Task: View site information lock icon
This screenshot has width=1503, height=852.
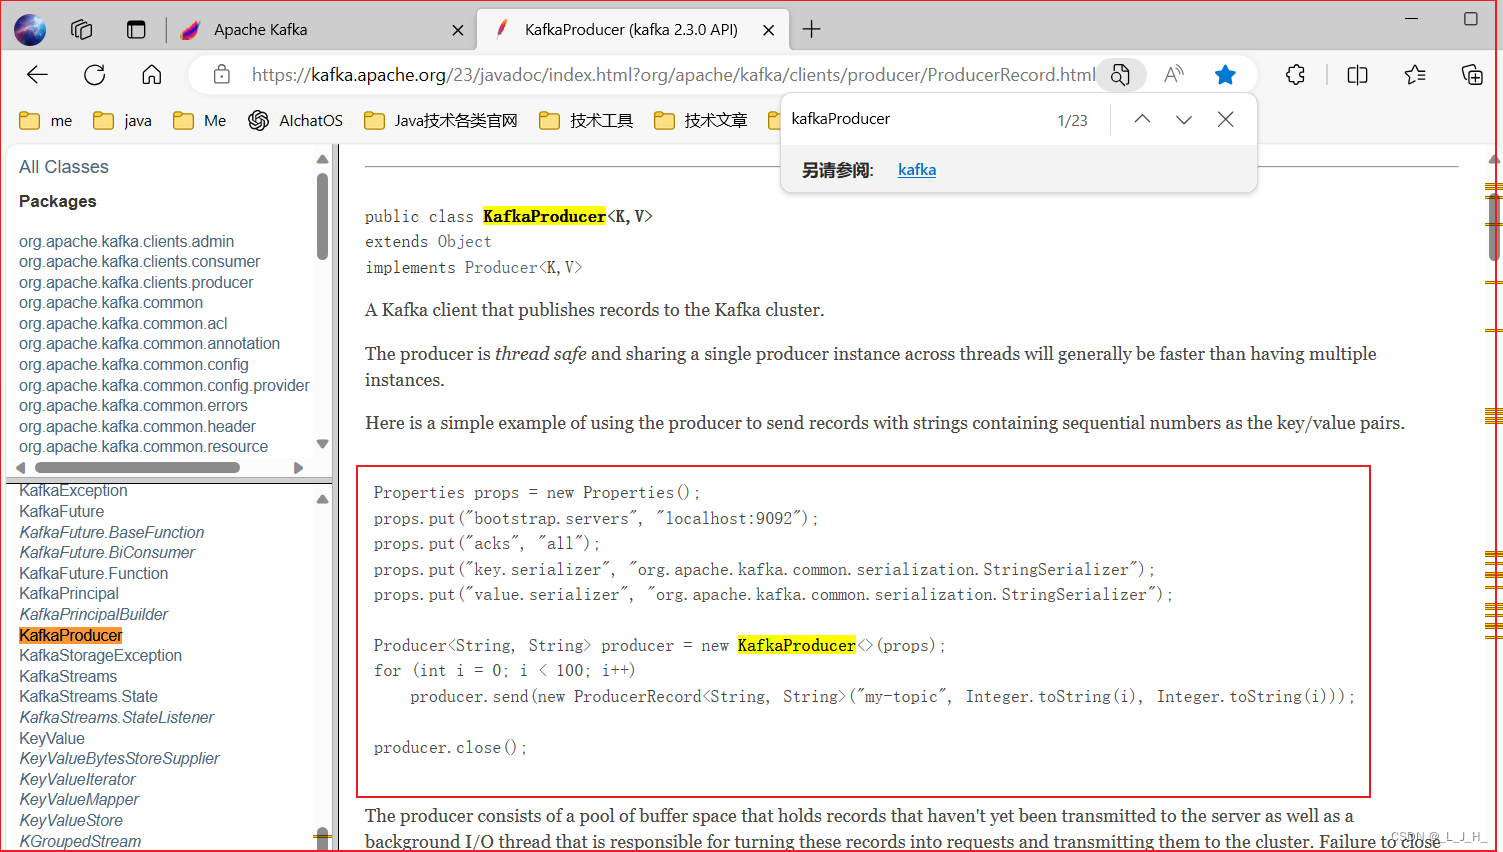Action: 222,75
